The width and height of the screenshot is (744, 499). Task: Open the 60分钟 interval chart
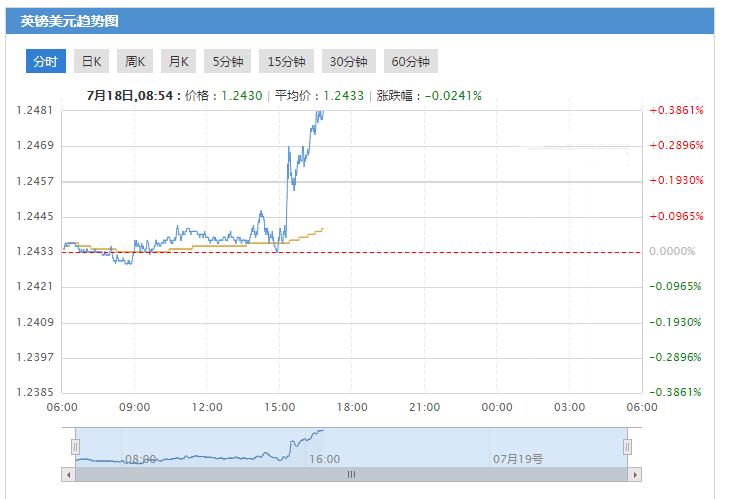(x=411, y=61)
